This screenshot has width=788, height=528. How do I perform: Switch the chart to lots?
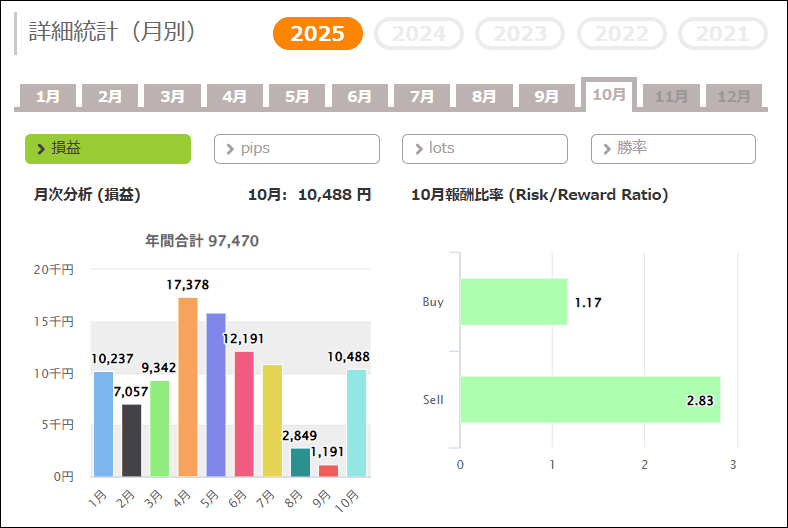[485, 149]
